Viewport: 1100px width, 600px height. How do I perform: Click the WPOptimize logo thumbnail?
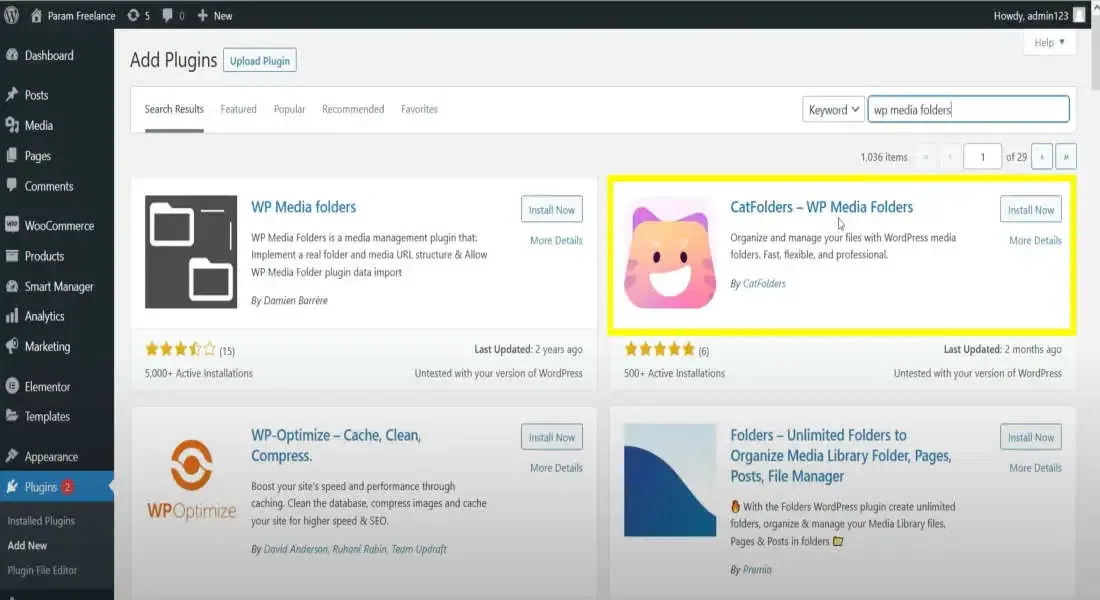191,480
